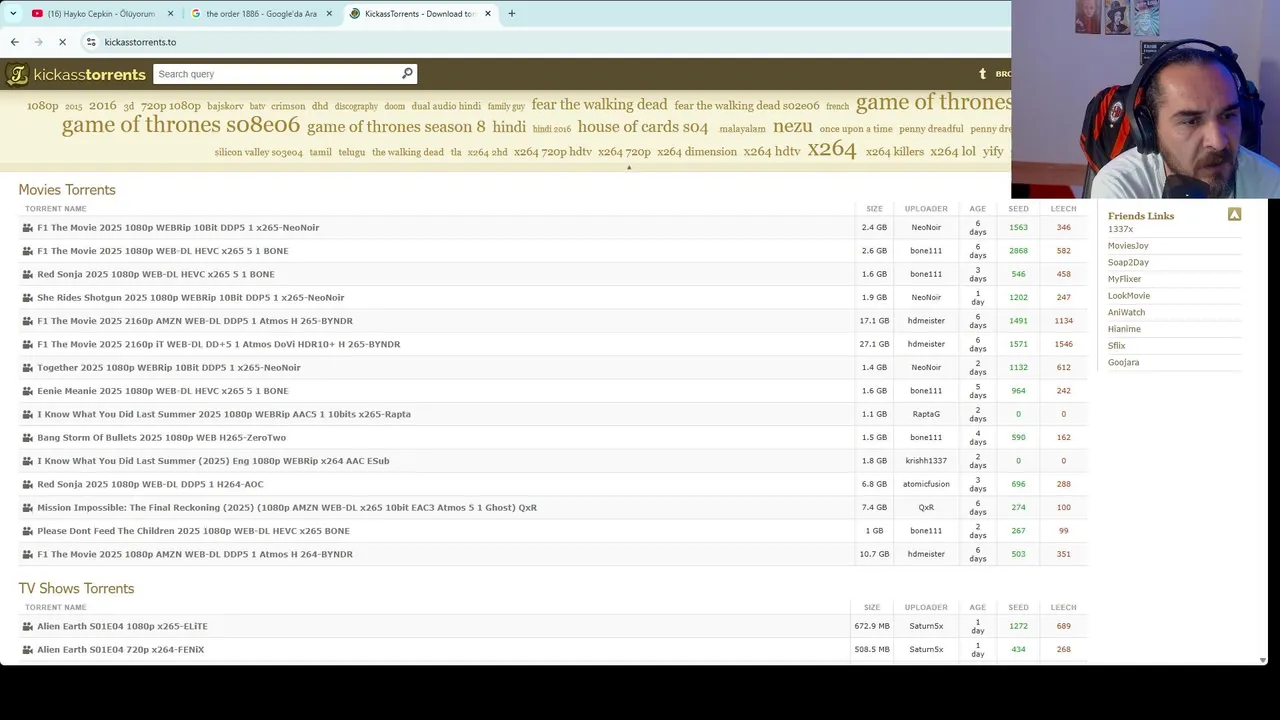Screen dimensions: 1280x720
Task: Click icon beside Together 2025 torrent
Action: point(28,367)
